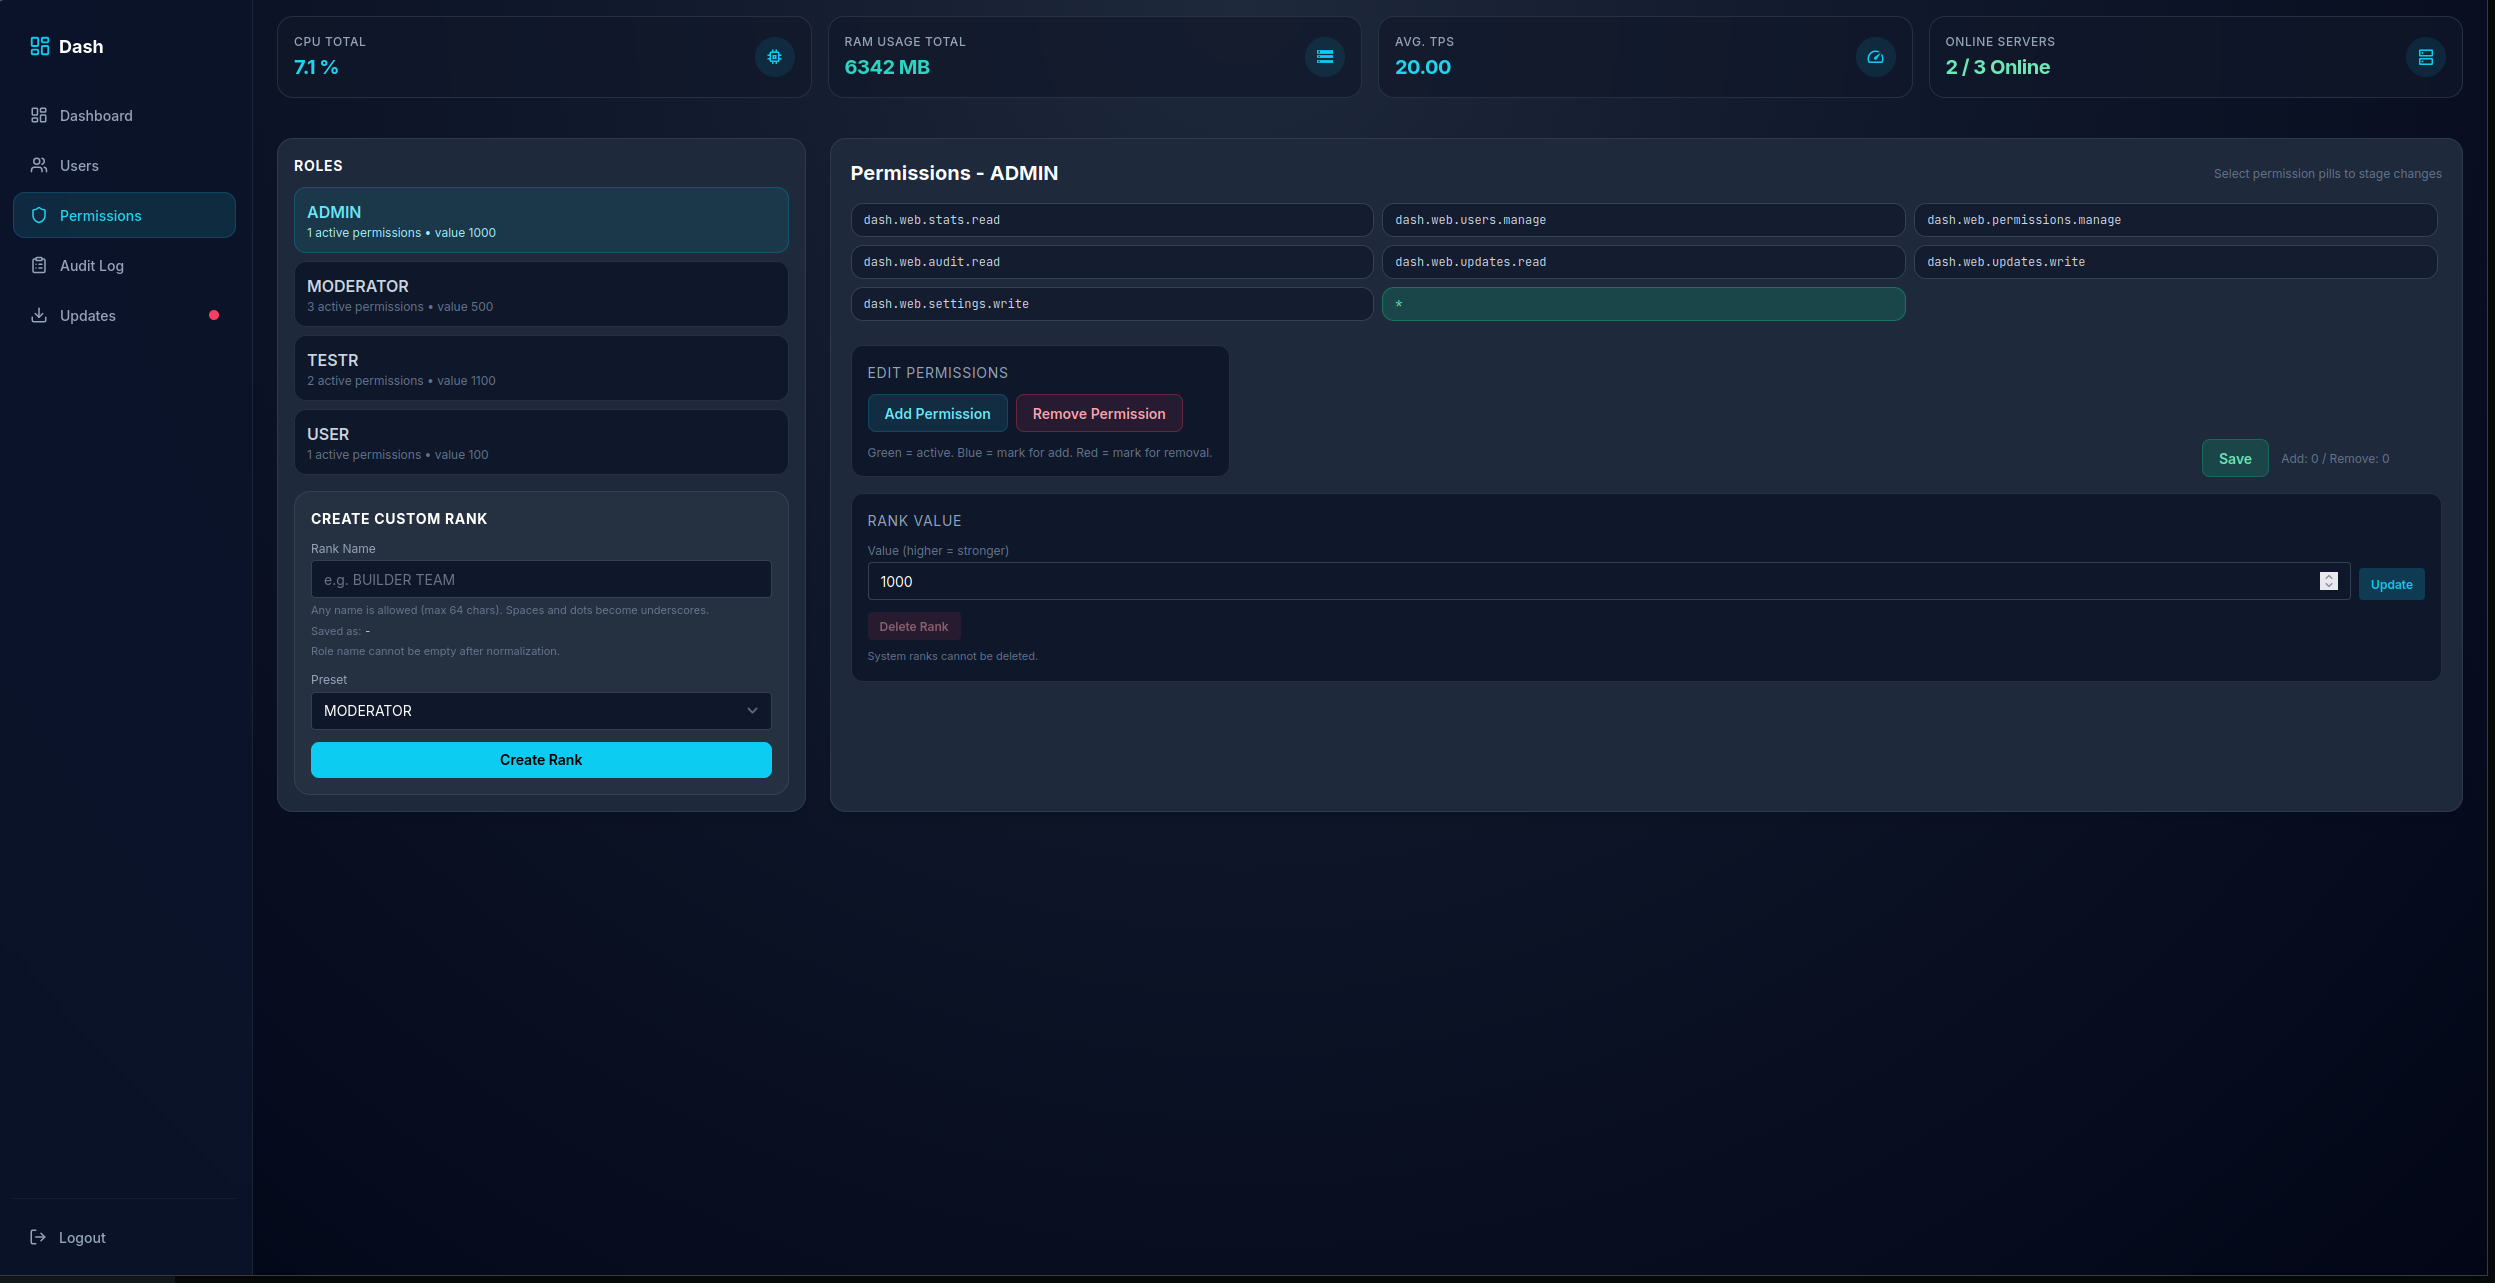This screenshot has width=2495, height=1283.
Task: Select the ADMIN role
Action: click(541, 220)
